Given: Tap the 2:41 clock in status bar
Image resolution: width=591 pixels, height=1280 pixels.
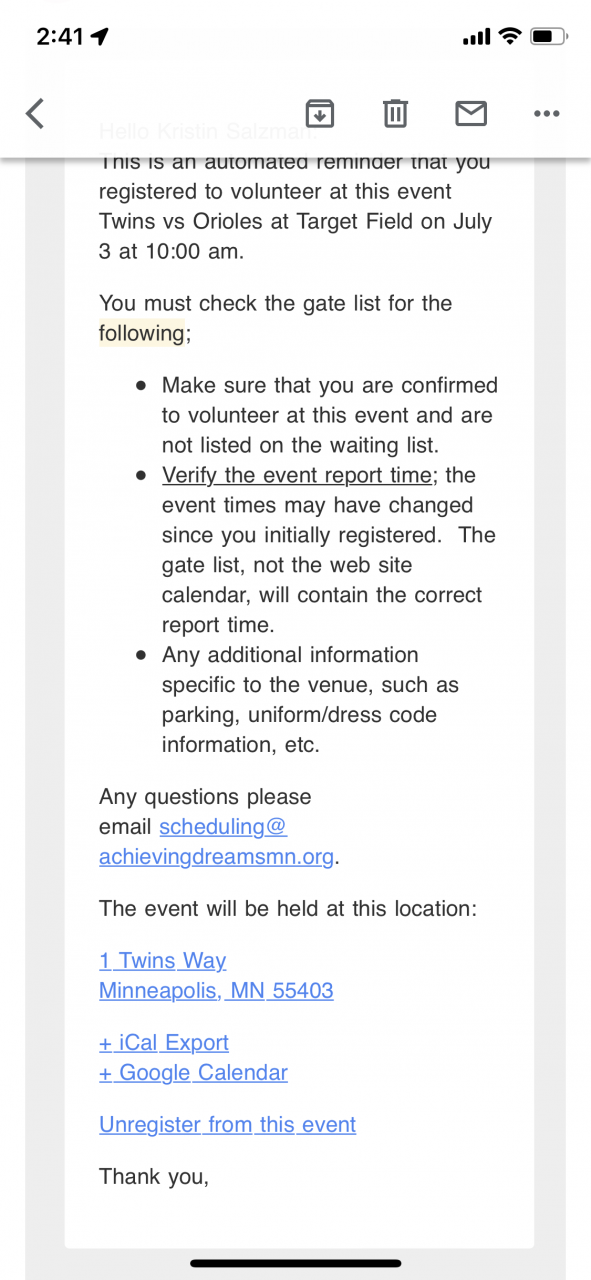Looking at the screenshot, I should [x=60, y=37].
